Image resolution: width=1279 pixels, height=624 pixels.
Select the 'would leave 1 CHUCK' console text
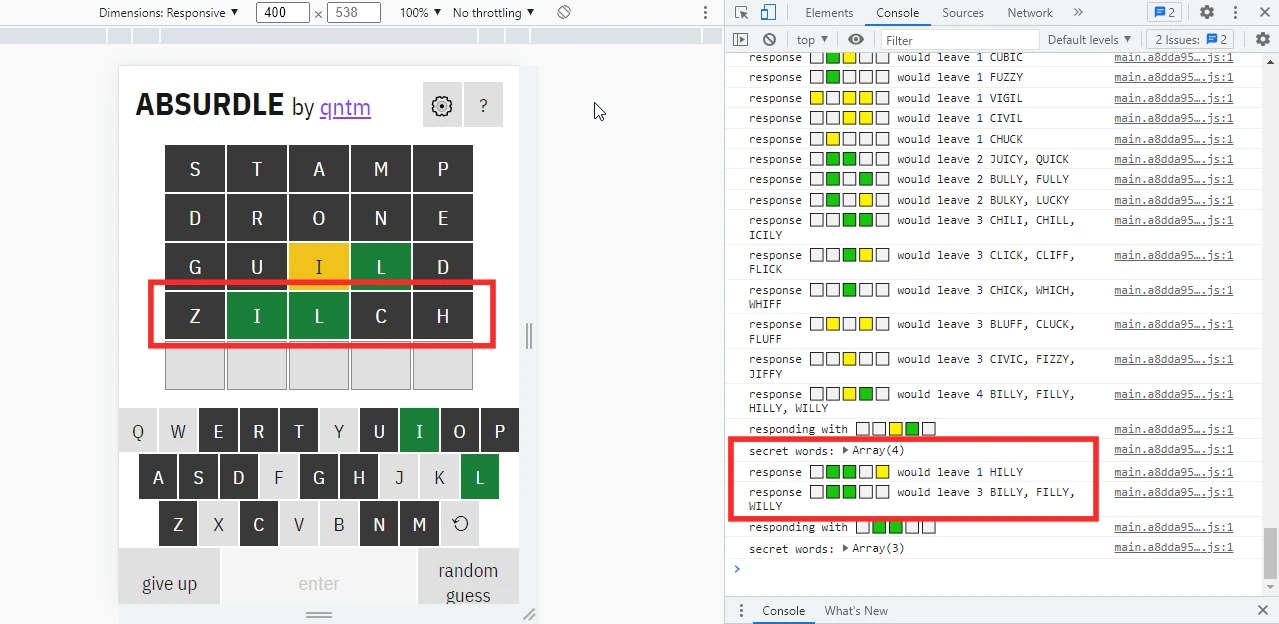click(960, 139)
